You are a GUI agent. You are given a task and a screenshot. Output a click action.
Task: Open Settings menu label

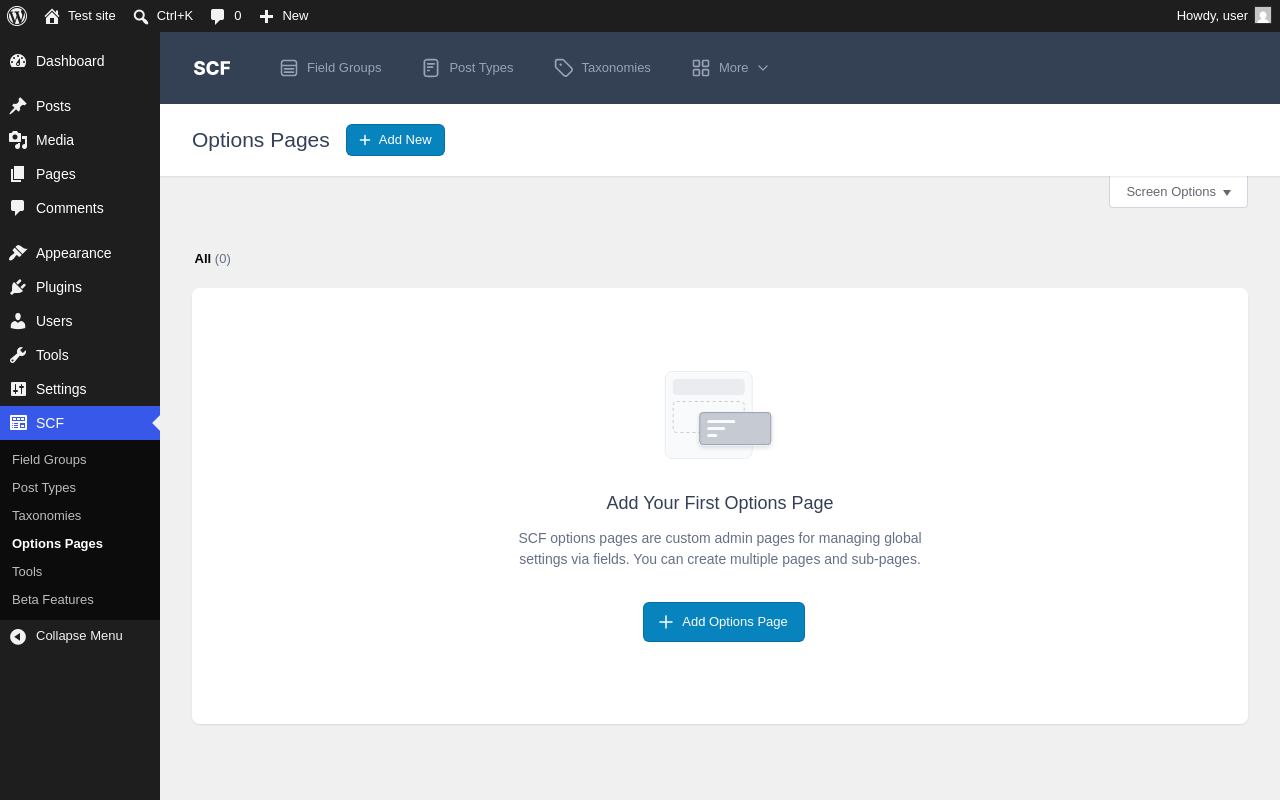(x=61, y=389)
